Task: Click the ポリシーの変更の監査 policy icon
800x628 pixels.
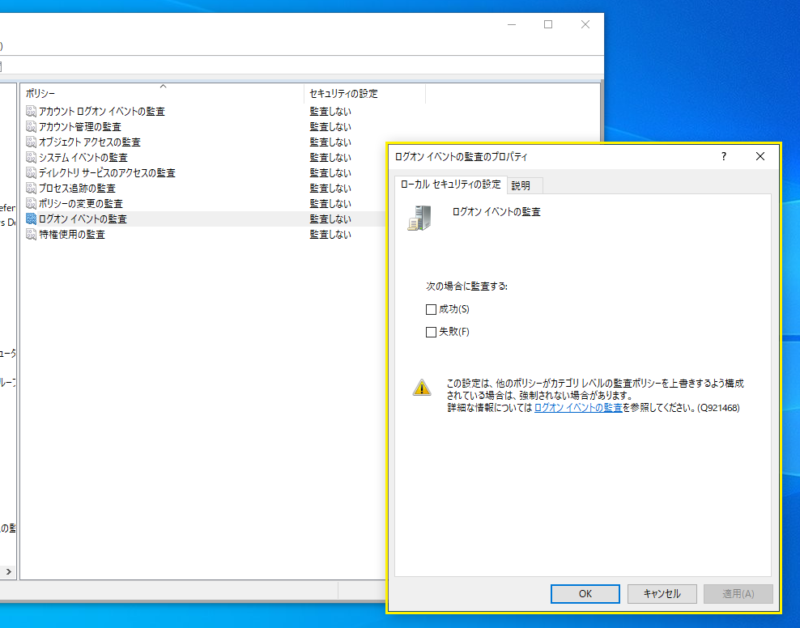Action: [x=31, y=203]
